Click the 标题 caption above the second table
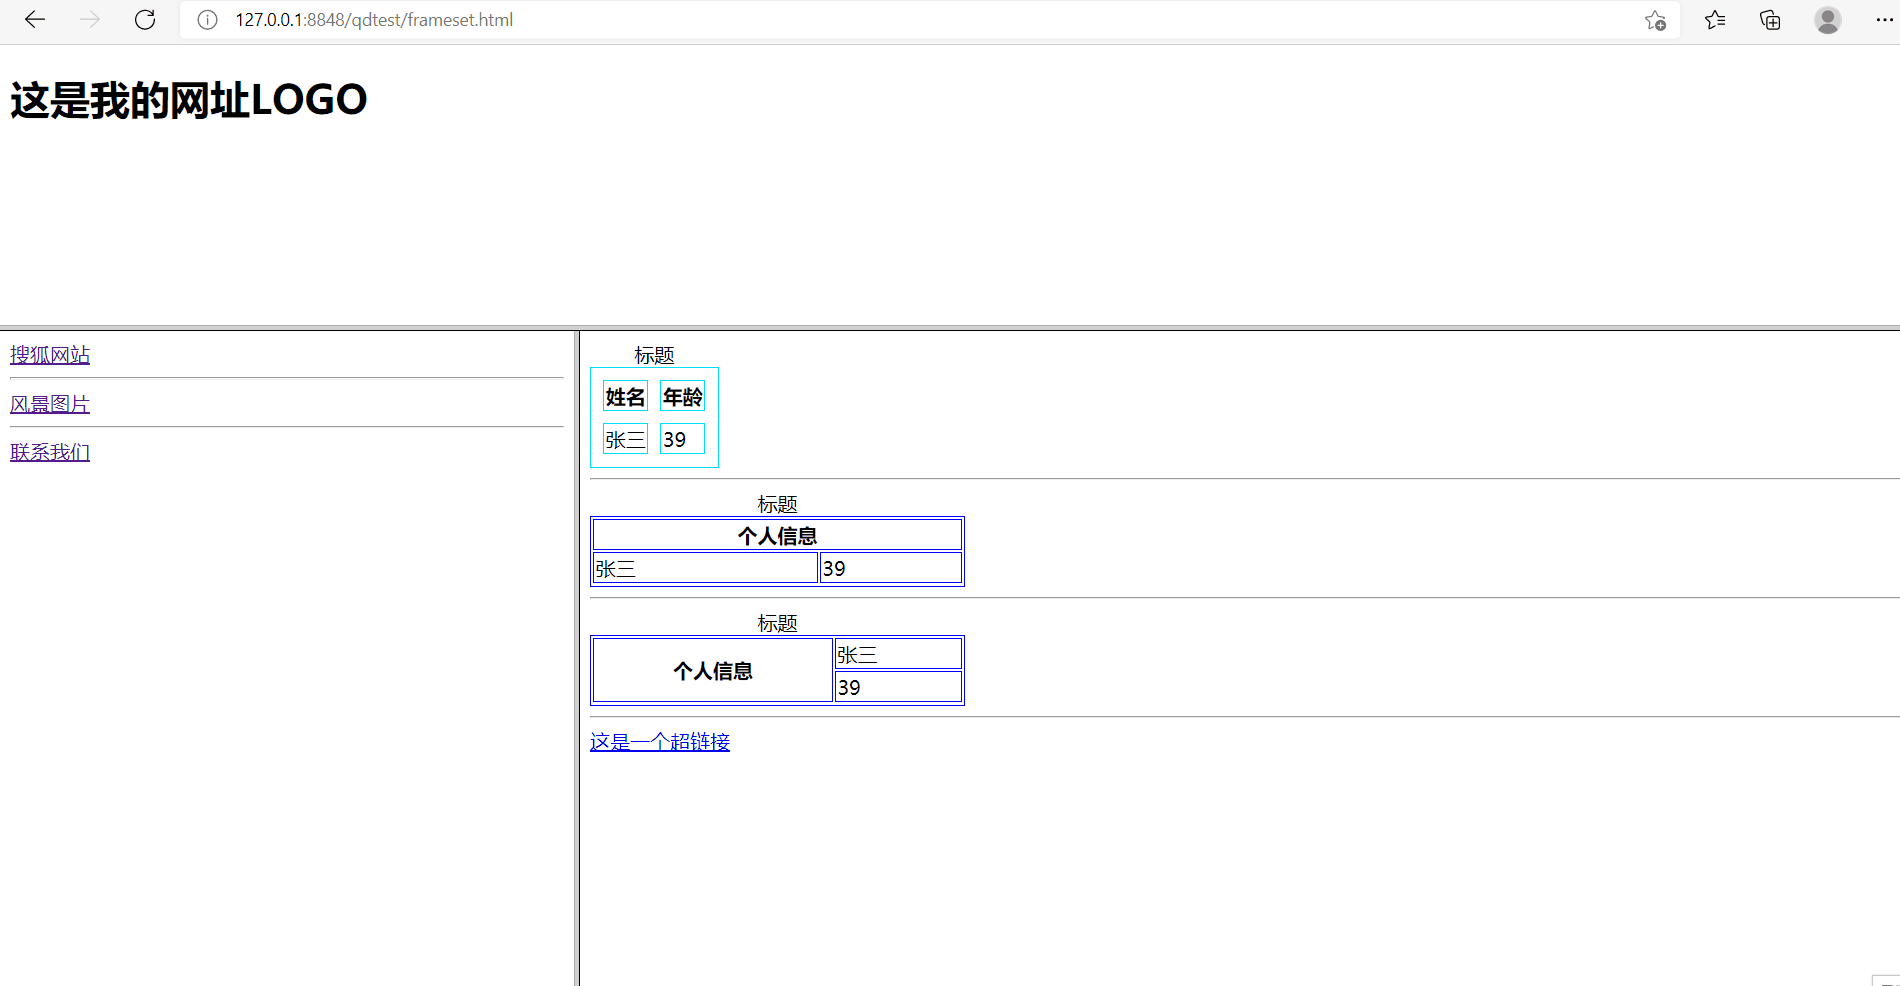 (x=777, y=505)
